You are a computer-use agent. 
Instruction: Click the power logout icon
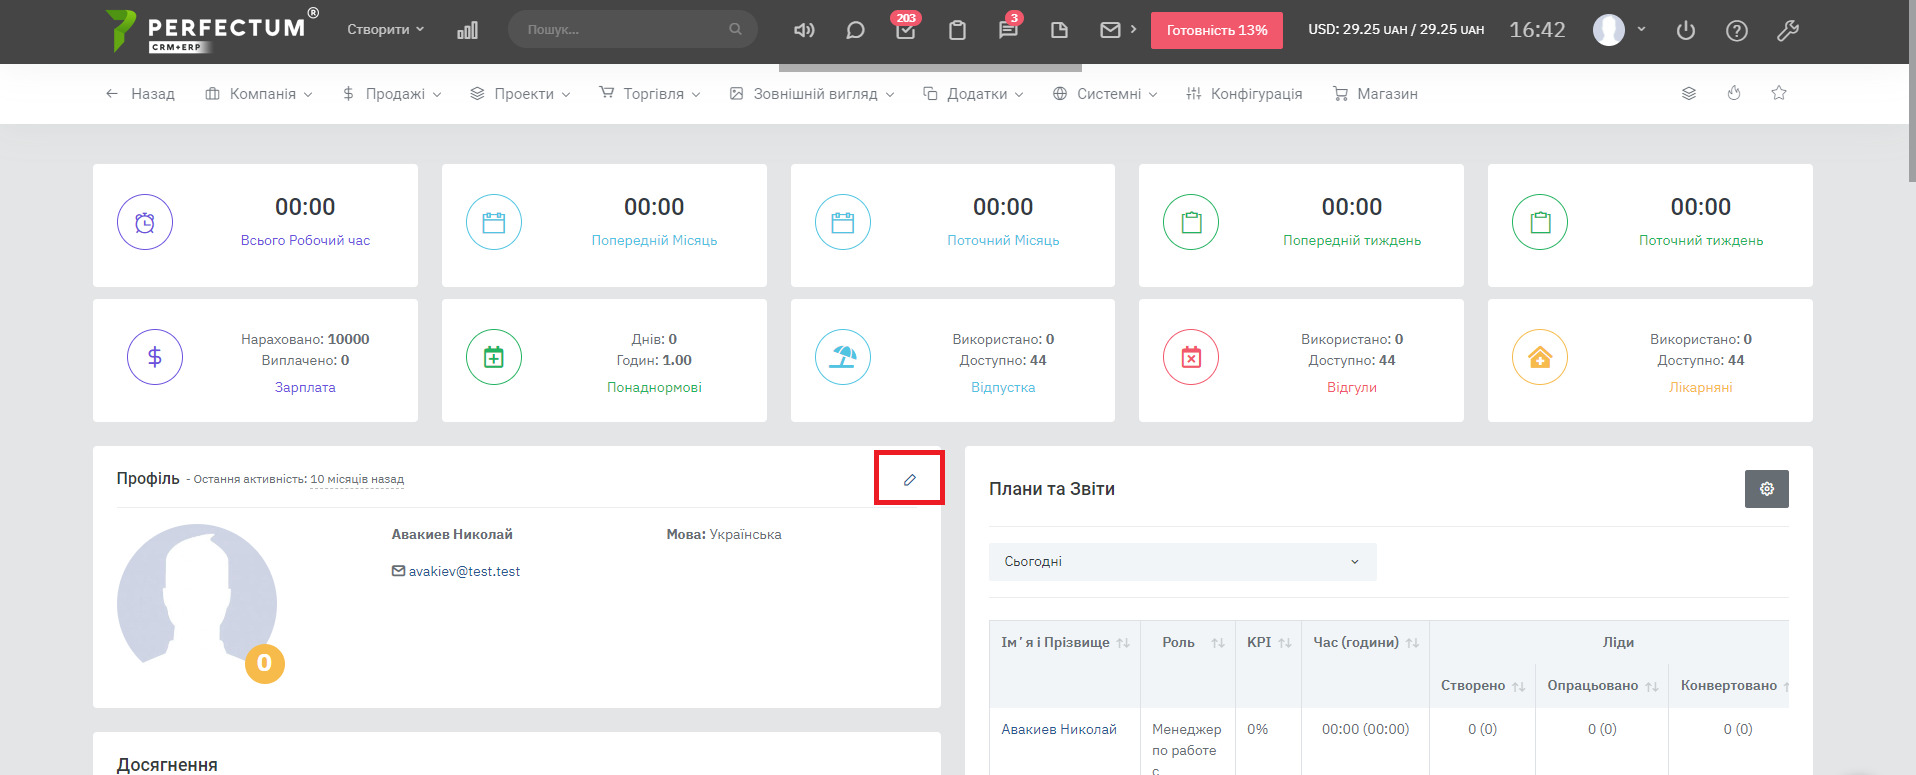[x=1685, y=30]
